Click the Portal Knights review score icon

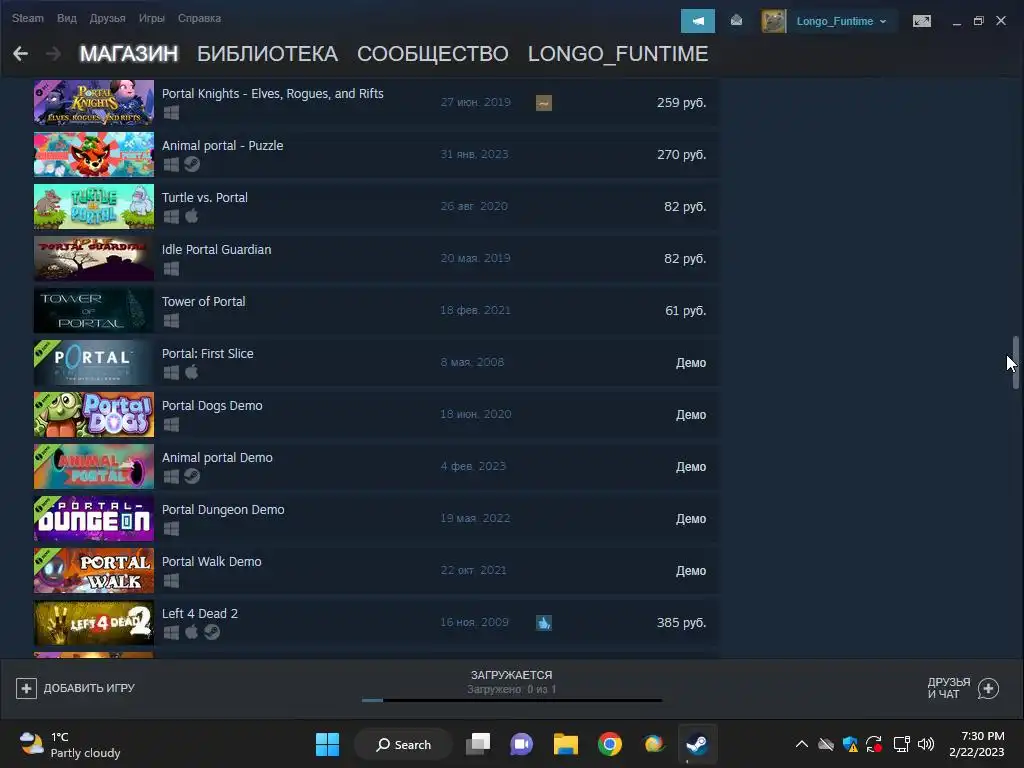click(543, 103)
